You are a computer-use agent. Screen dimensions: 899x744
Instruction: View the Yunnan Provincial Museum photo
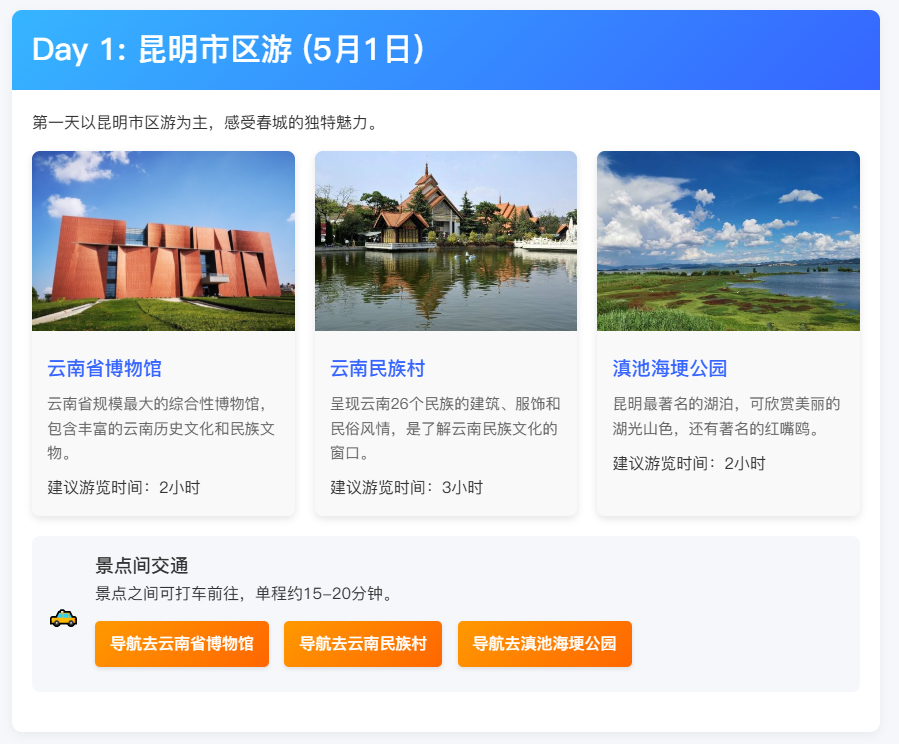[x=163, y=241]
